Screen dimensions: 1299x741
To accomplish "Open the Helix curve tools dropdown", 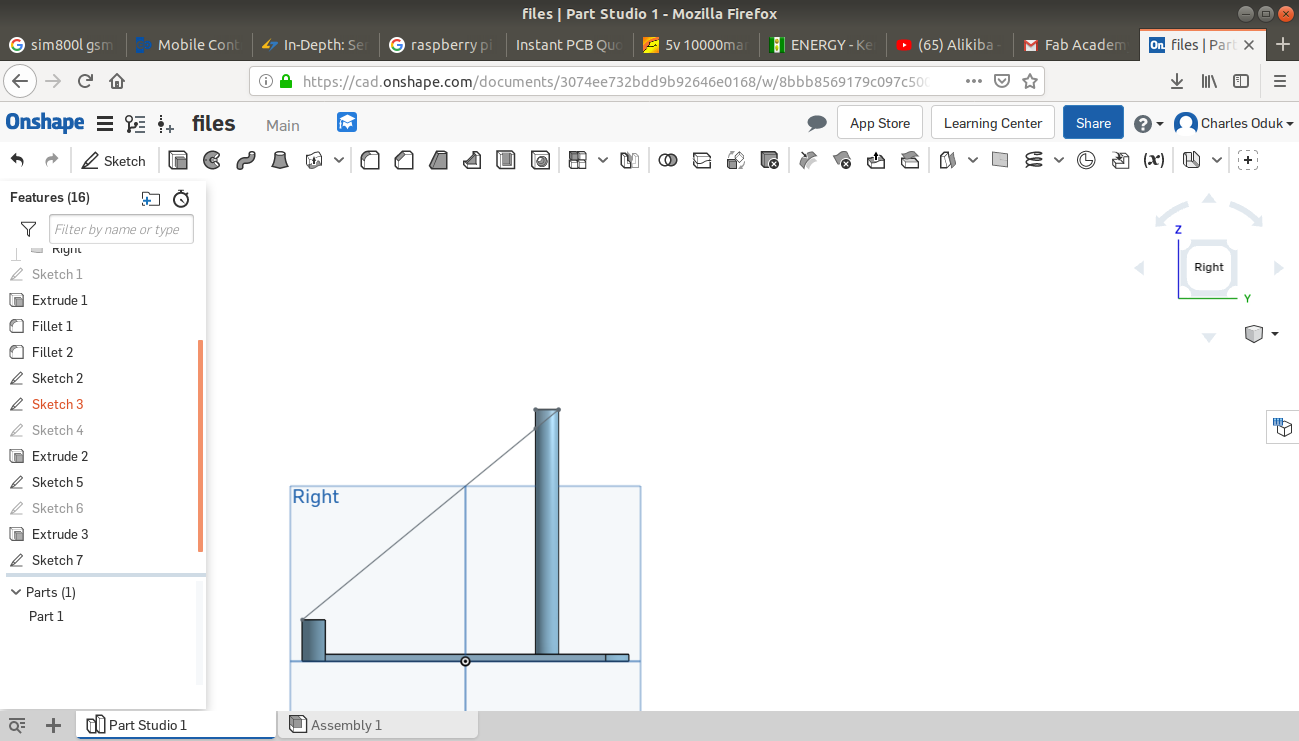I will point(1059,160).
